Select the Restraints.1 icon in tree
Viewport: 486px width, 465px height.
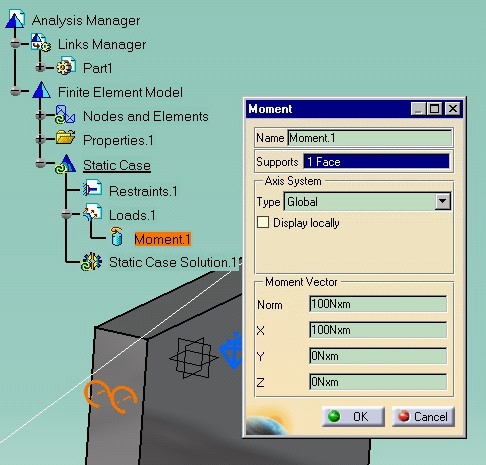coord(92,188)
